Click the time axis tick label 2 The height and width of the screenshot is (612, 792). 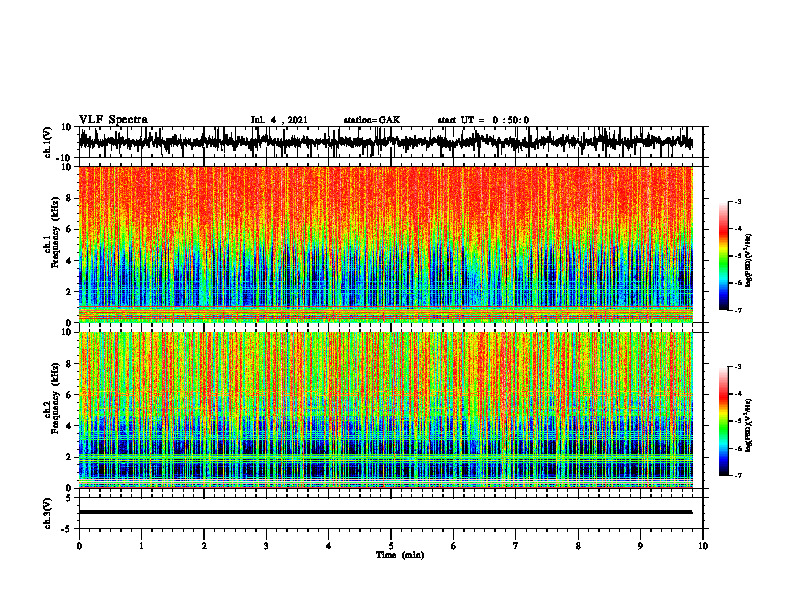point(204,546)
